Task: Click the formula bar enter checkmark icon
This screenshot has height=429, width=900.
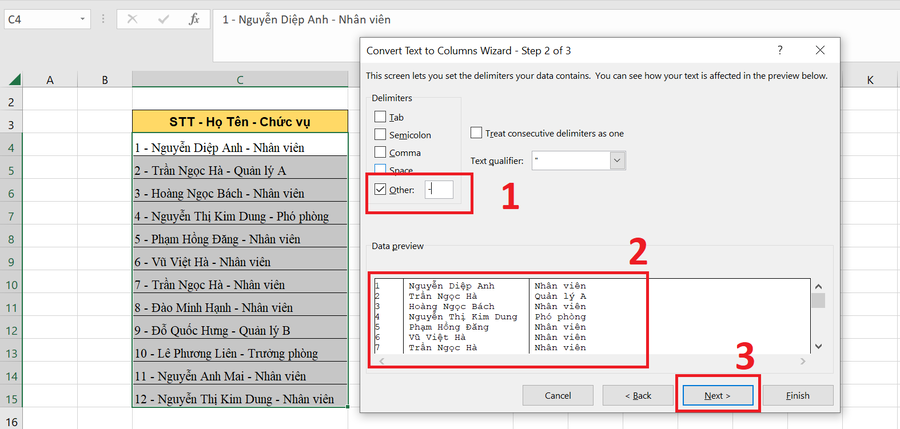Action: click(x=164, y=19)
